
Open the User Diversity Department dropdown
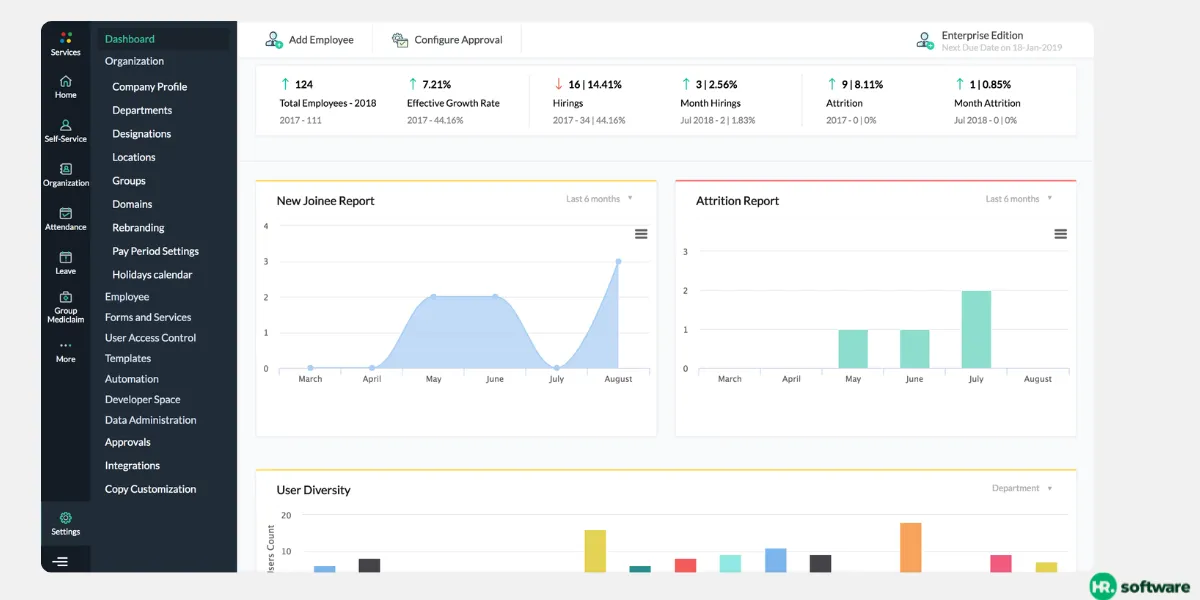[x=1022, y=488]
